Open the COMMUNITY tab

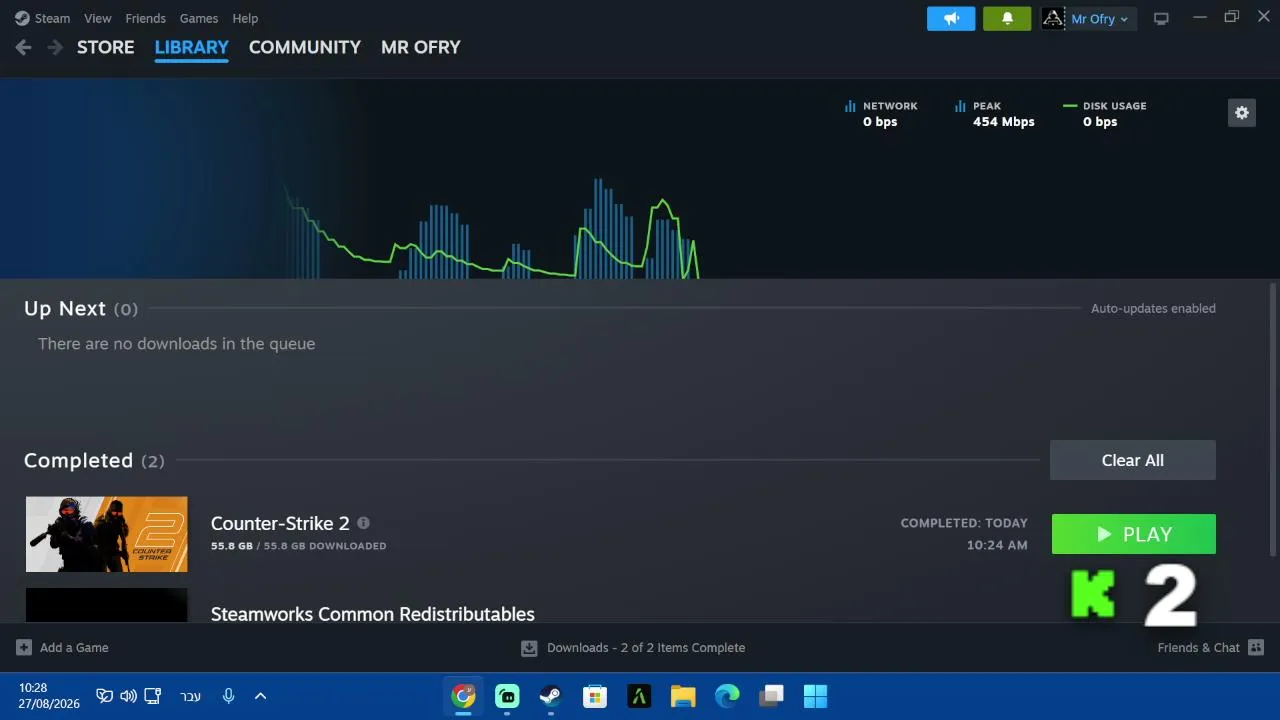[x=305, y=47]
